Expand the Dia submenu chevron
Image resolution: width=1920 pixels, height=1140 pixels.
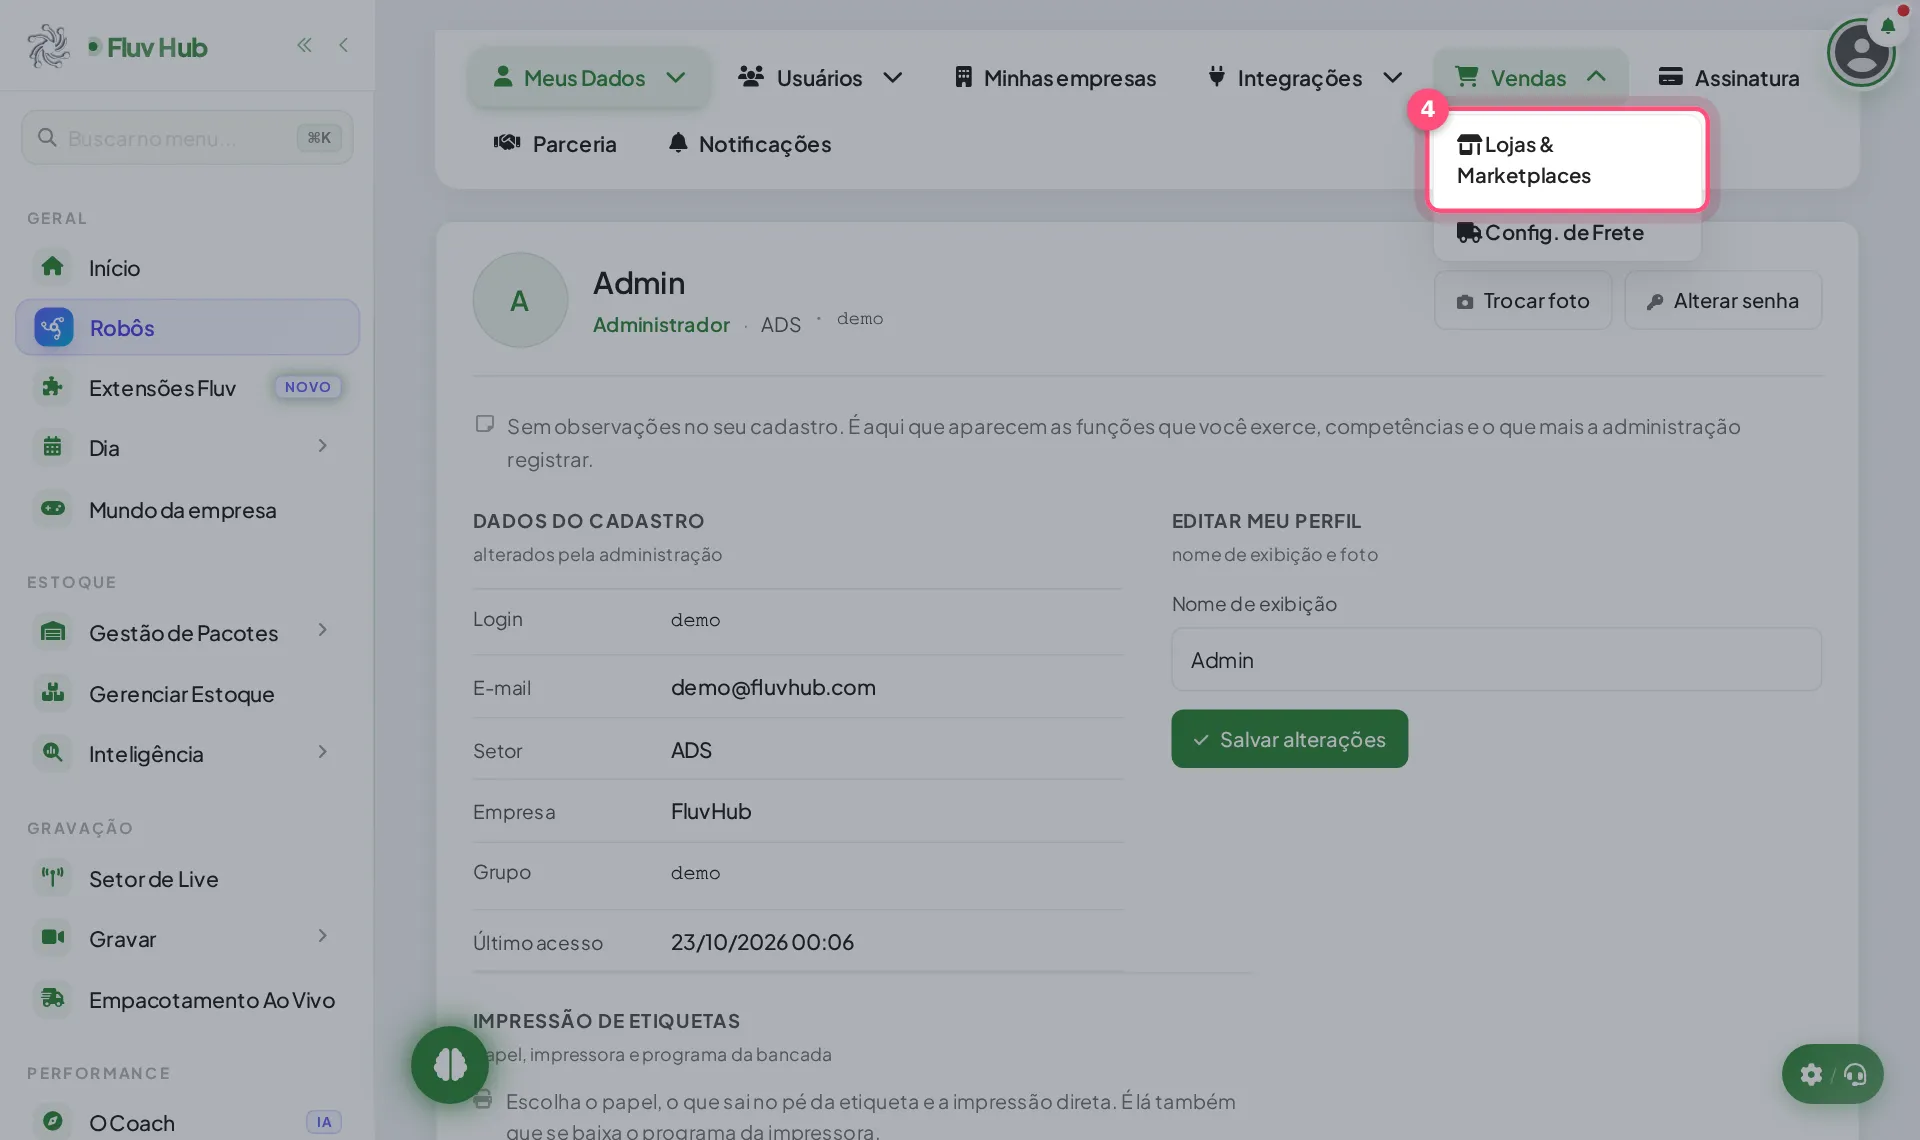tap(322, 446)
